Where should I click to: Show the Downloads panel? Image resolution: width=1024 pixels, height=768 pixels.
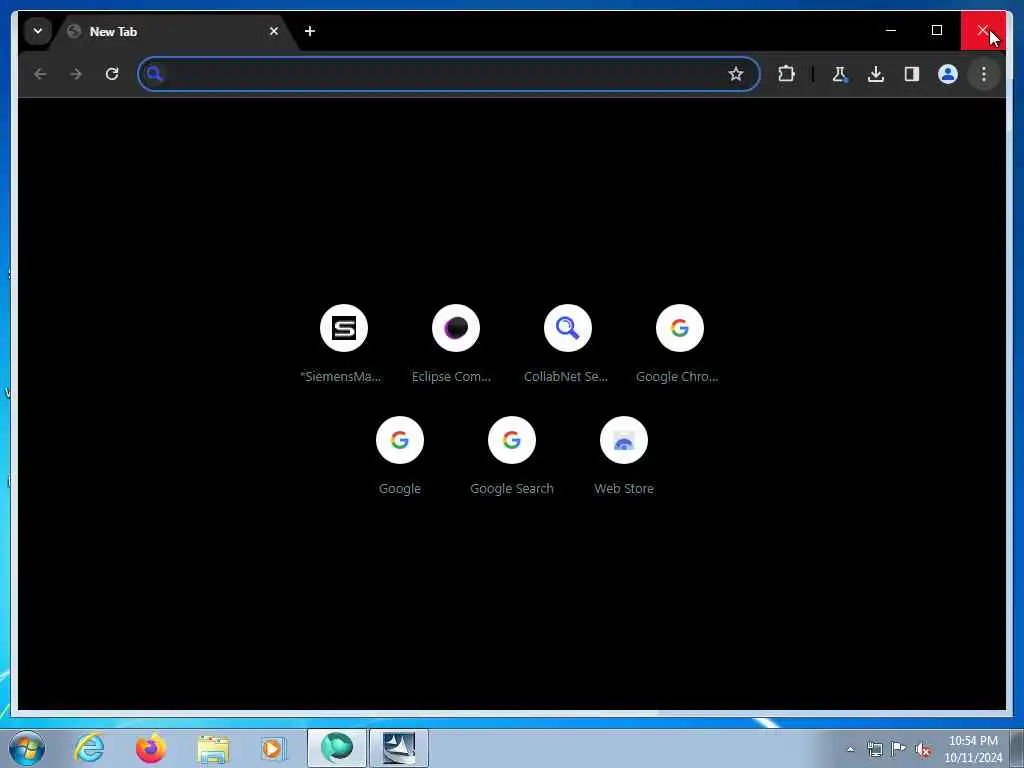click(876, 74)
